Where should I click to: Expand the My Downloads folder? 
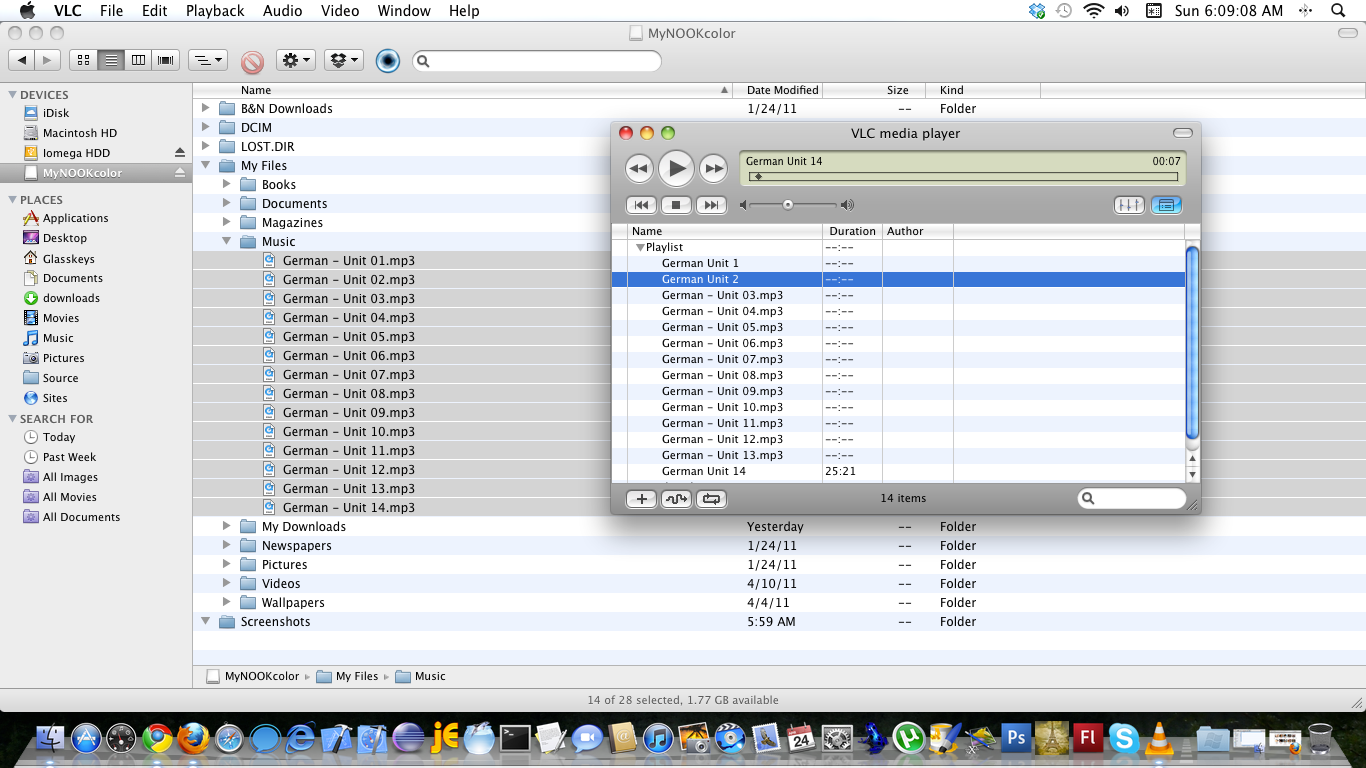(x=227, y=527)
